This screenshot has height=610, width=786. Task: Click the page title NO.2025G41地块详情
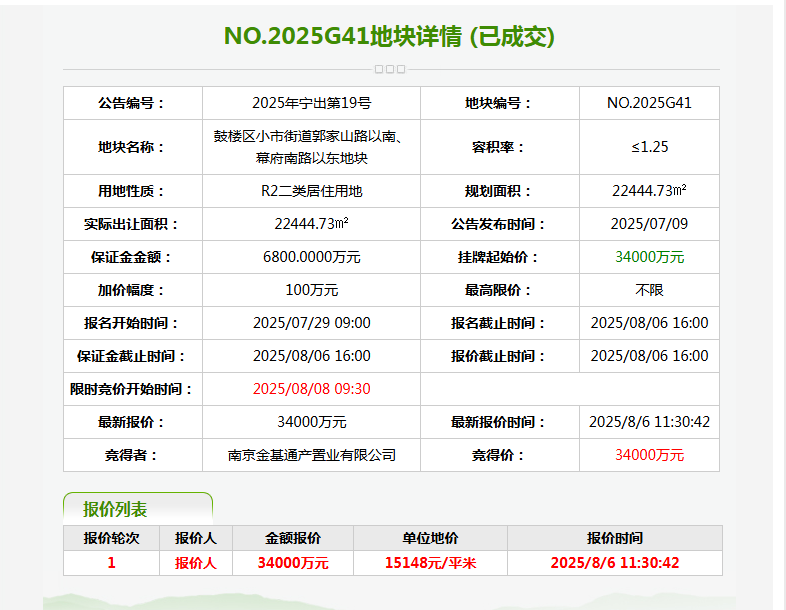pos(389,36)
